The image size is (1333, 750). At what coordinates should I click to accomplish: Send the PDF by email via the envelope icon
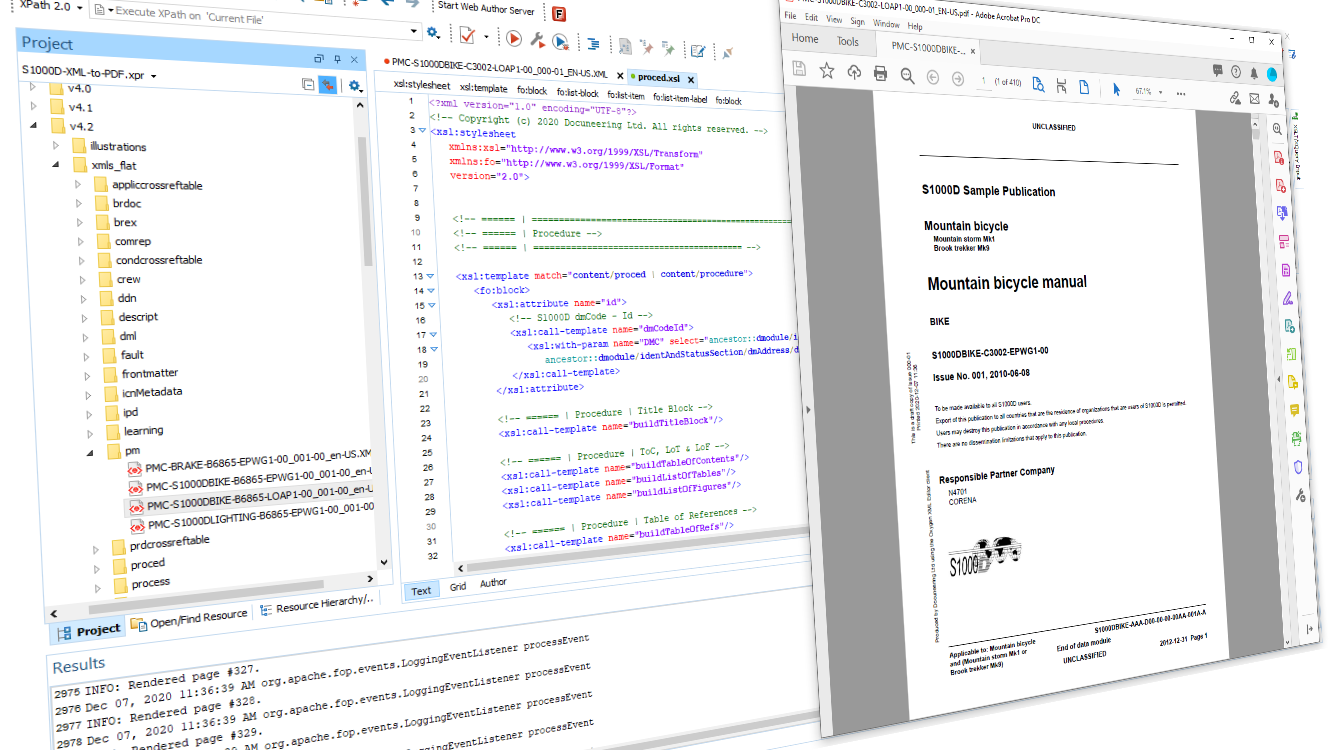(x=1254, y=99)
